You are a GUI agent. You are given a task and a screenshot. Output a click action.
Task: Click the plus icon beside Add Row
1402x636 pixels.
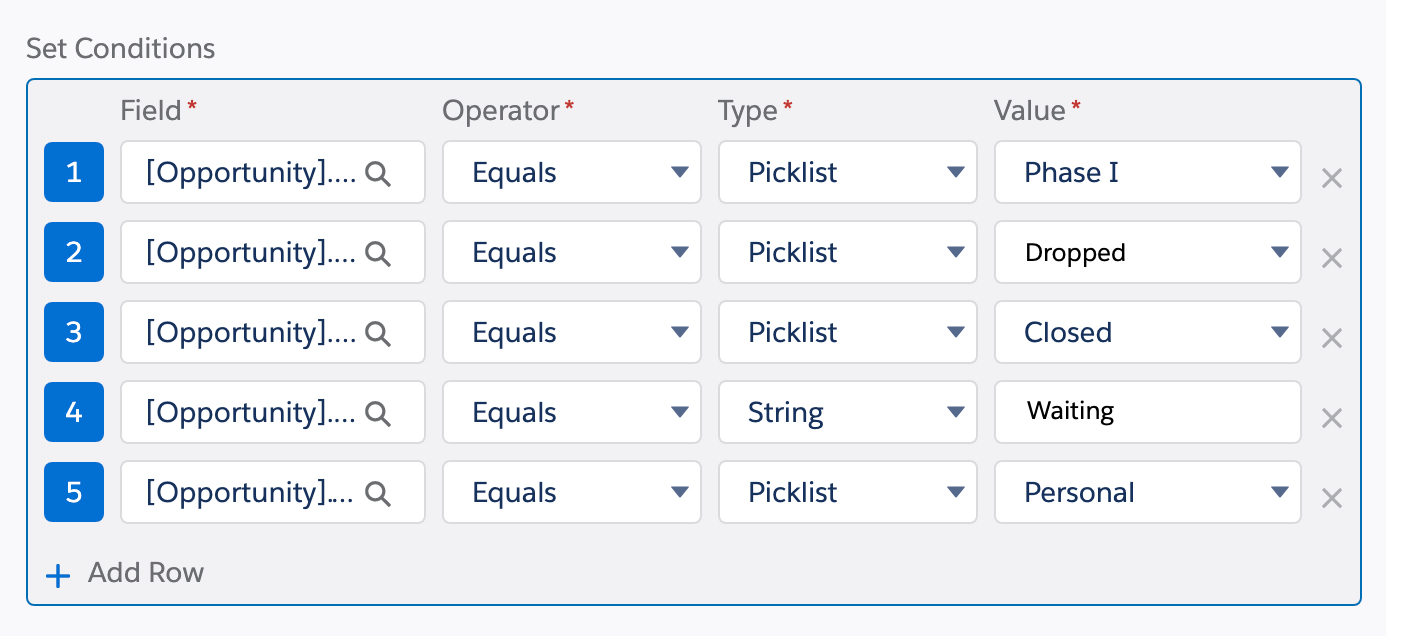pos(59,576)
